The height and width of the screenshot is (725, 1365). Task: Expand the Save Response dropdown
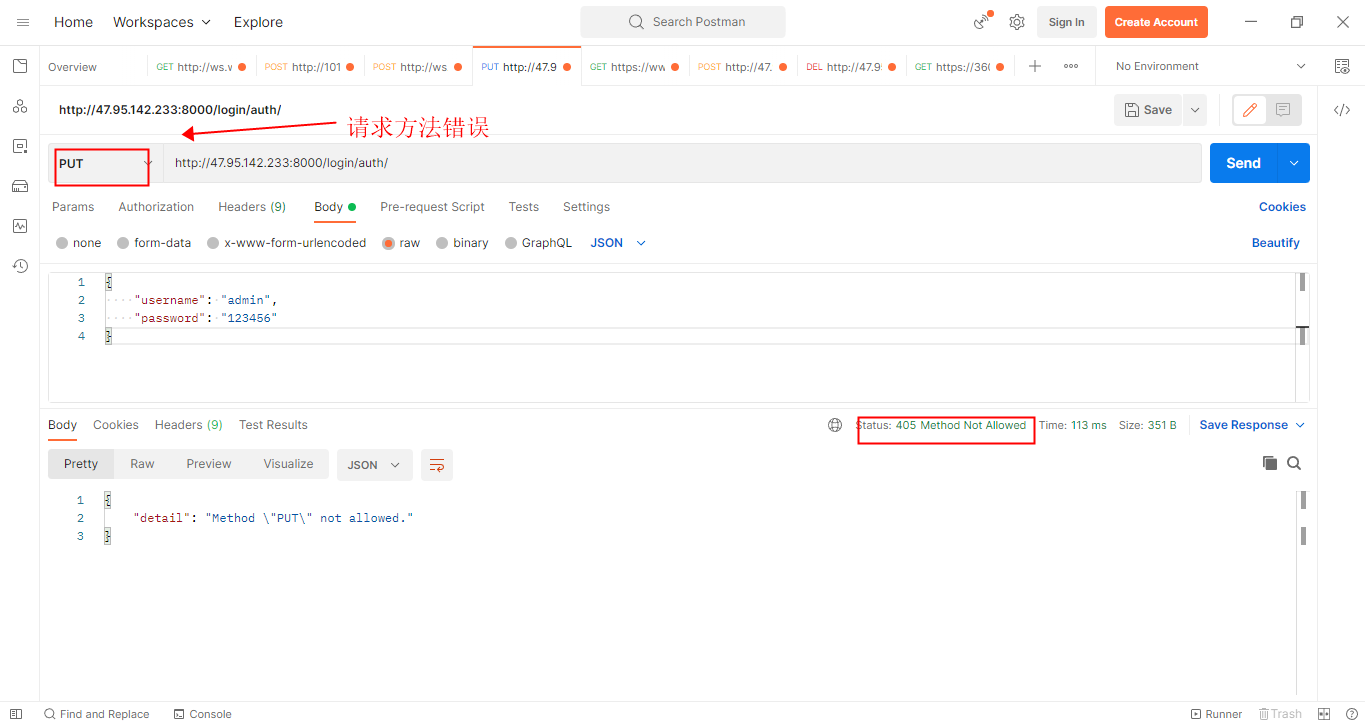point(1252,425)
